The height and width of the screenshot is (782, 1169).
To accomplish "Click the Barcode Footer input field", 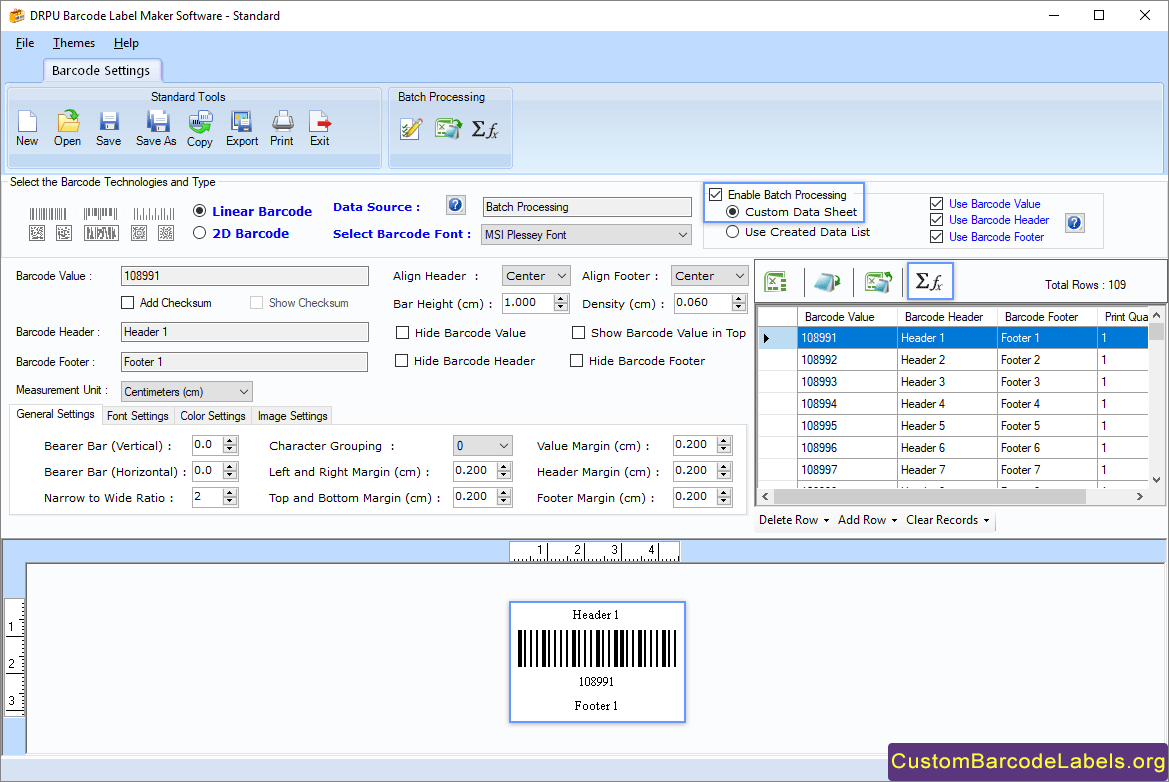I will [245, 362].
